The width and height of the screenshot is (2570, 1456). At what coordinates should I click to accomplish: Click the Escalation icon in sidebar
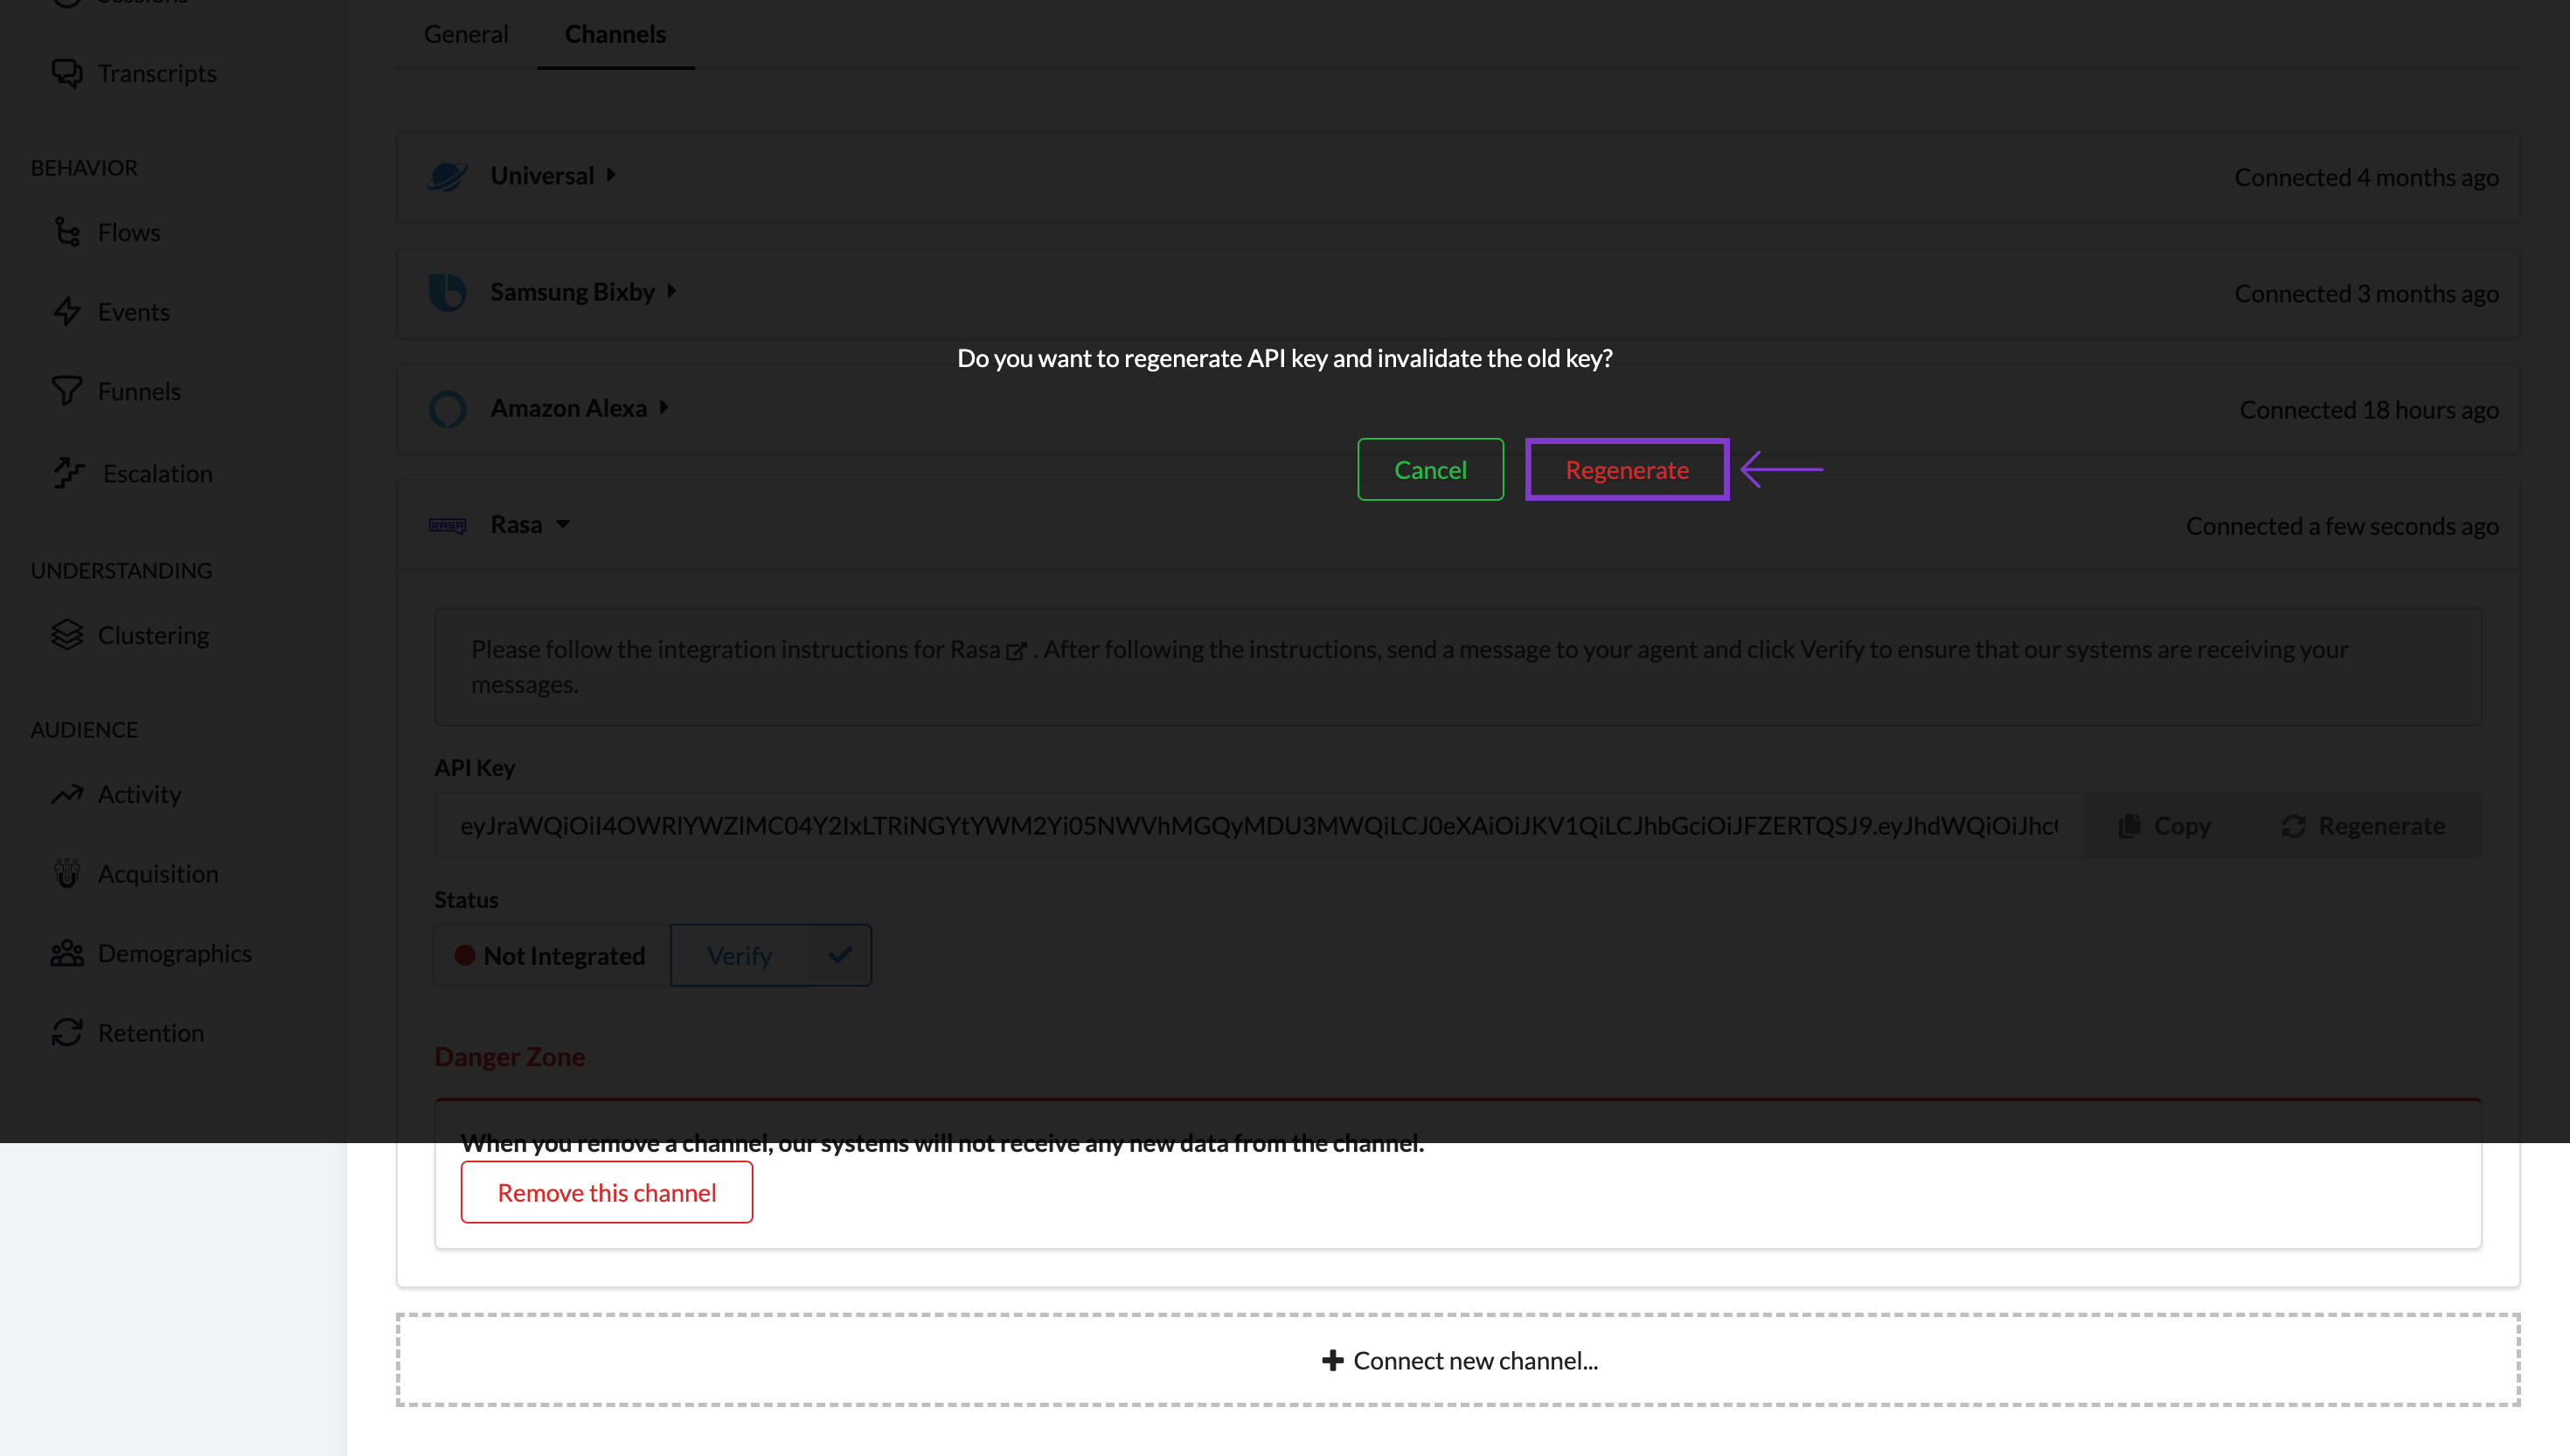(67, 471)
